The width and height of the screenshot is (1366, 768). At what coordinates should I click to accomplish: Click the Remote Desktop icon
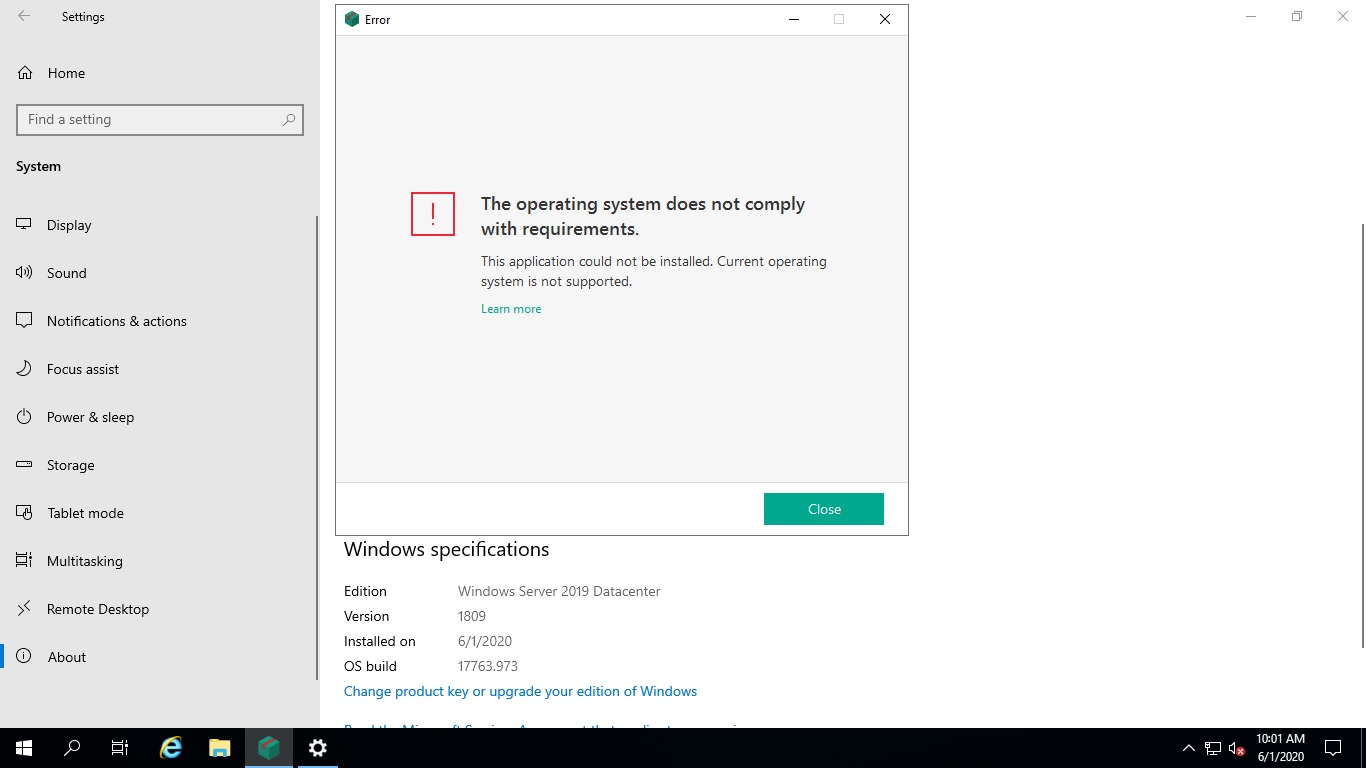[x=24, y=609]
